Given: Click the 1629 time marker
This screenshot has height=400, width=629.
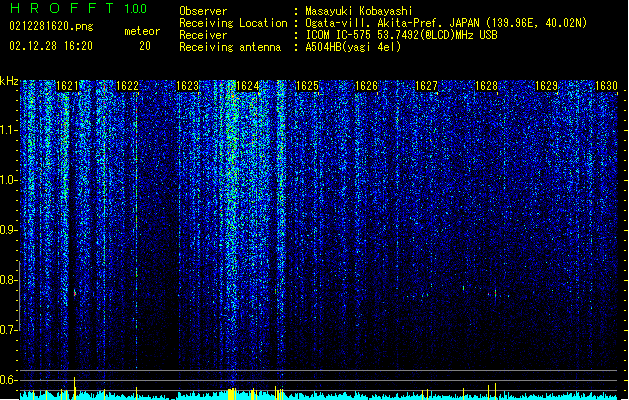Looking at the screenshot, I should 546,86.
